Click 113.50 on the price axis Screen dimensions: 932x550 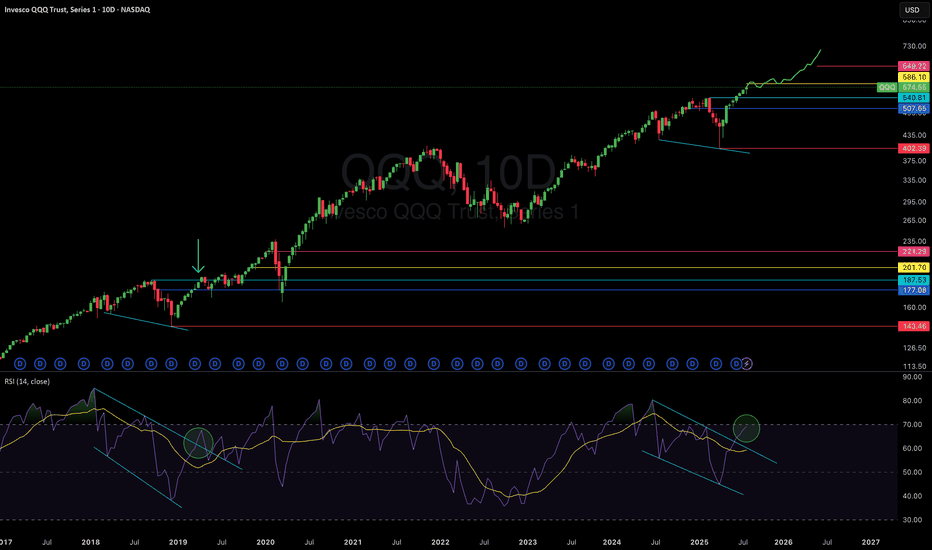click(x=914, y=366)
